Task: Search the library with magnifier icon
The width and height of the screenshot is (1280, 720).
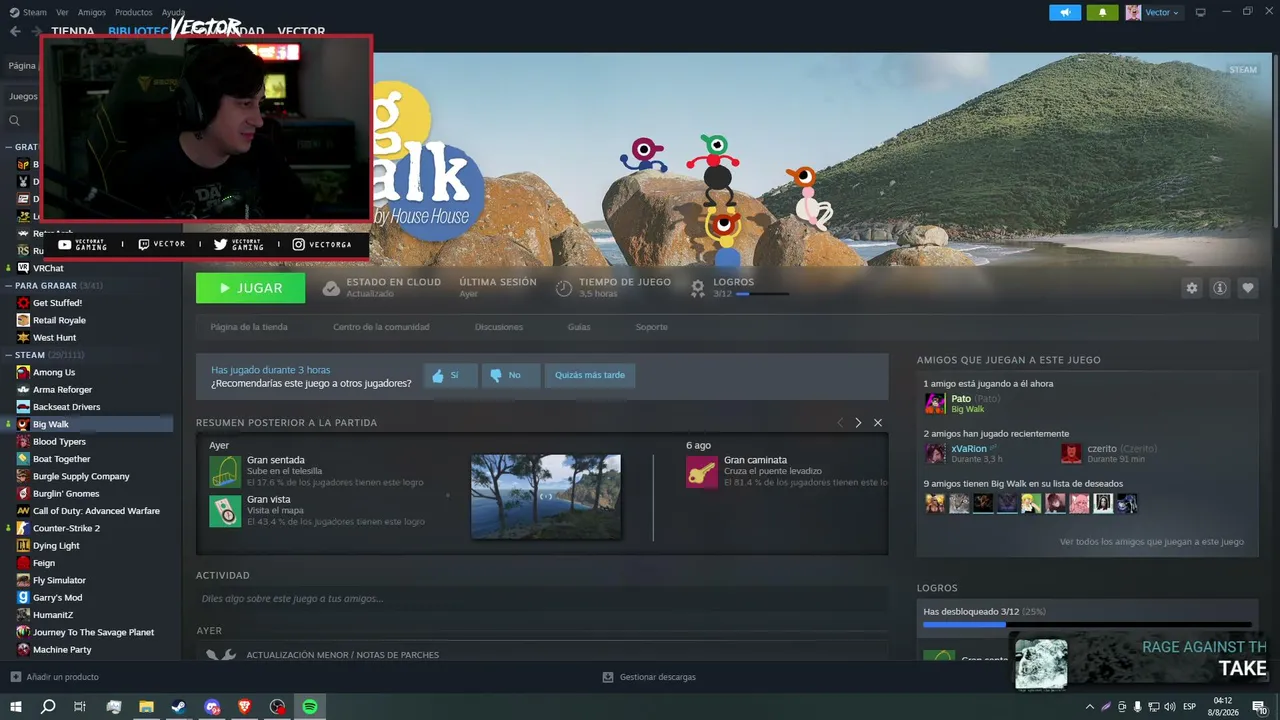Action: [14, 121]
